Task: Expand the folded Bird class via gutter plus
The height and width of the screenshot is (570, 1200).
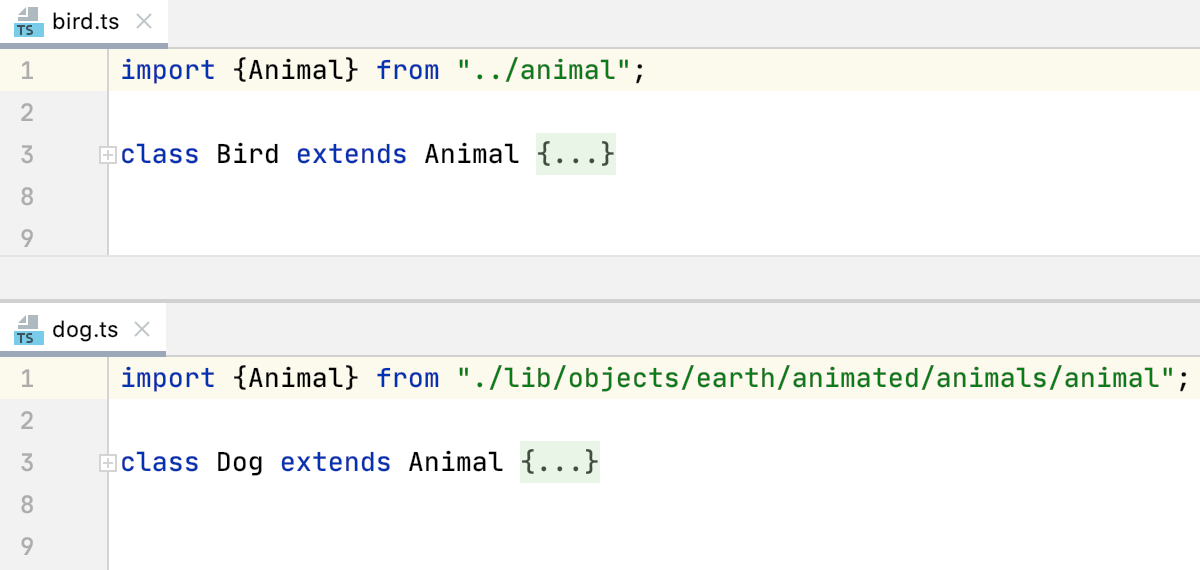Action: (108, 155)
